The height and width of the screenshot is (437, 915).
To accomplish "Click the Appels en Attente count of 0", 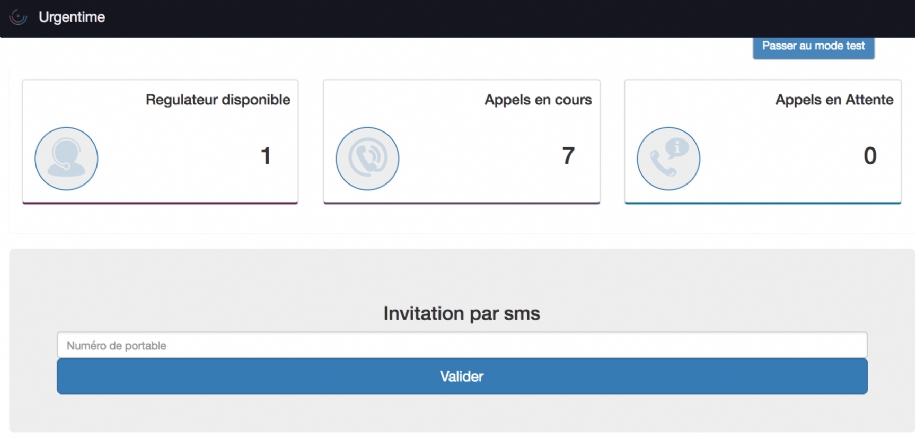I will pyautogui.click(x=869, y=156).
